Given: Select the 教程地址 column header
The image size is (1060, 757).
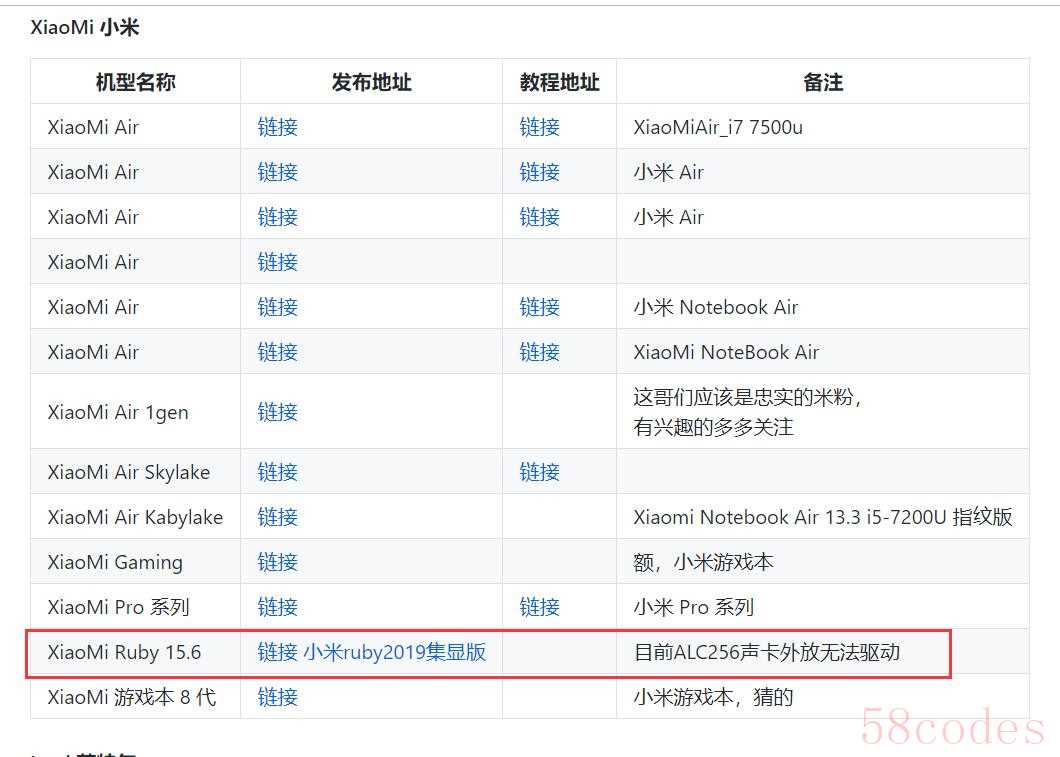Looking at the screenshot, I should [559, 82].
